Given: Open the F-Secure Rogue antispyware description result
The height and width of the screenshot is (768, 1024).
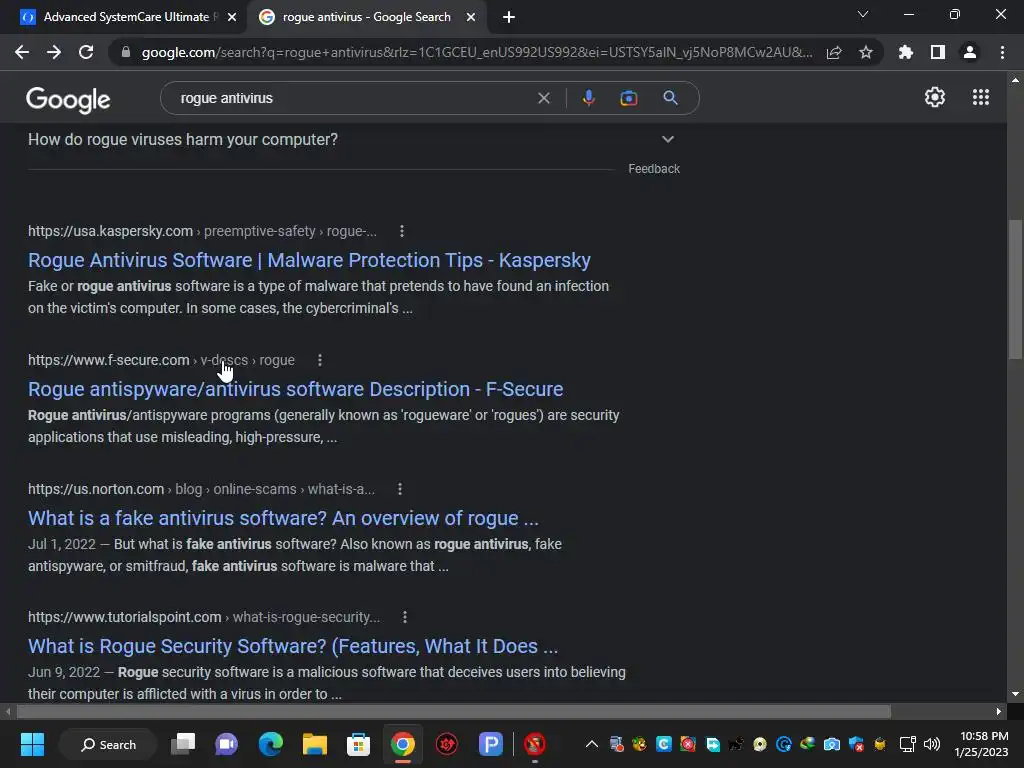Looking at the screenshot, I should pyautogui.click(x=295, y=390).
